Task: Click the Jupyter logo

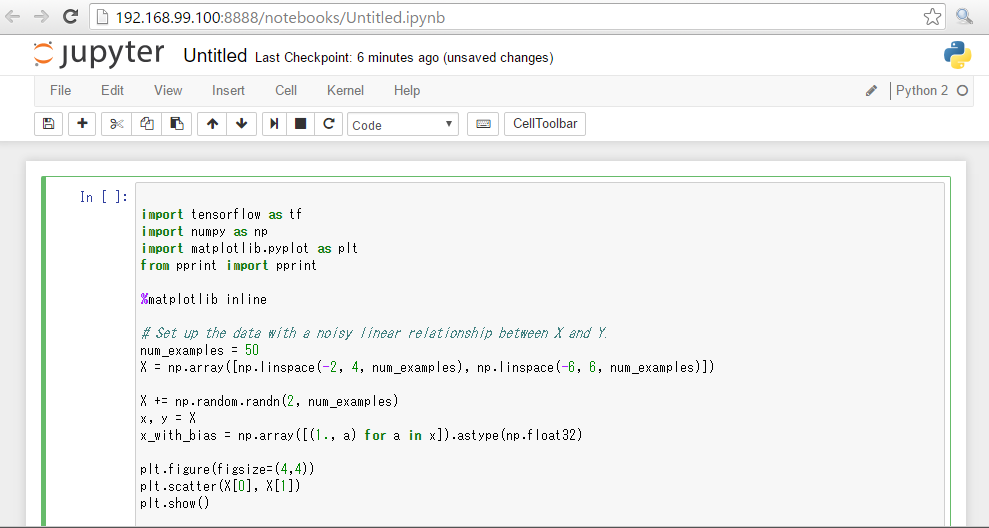Action: [x=98, y=55]
